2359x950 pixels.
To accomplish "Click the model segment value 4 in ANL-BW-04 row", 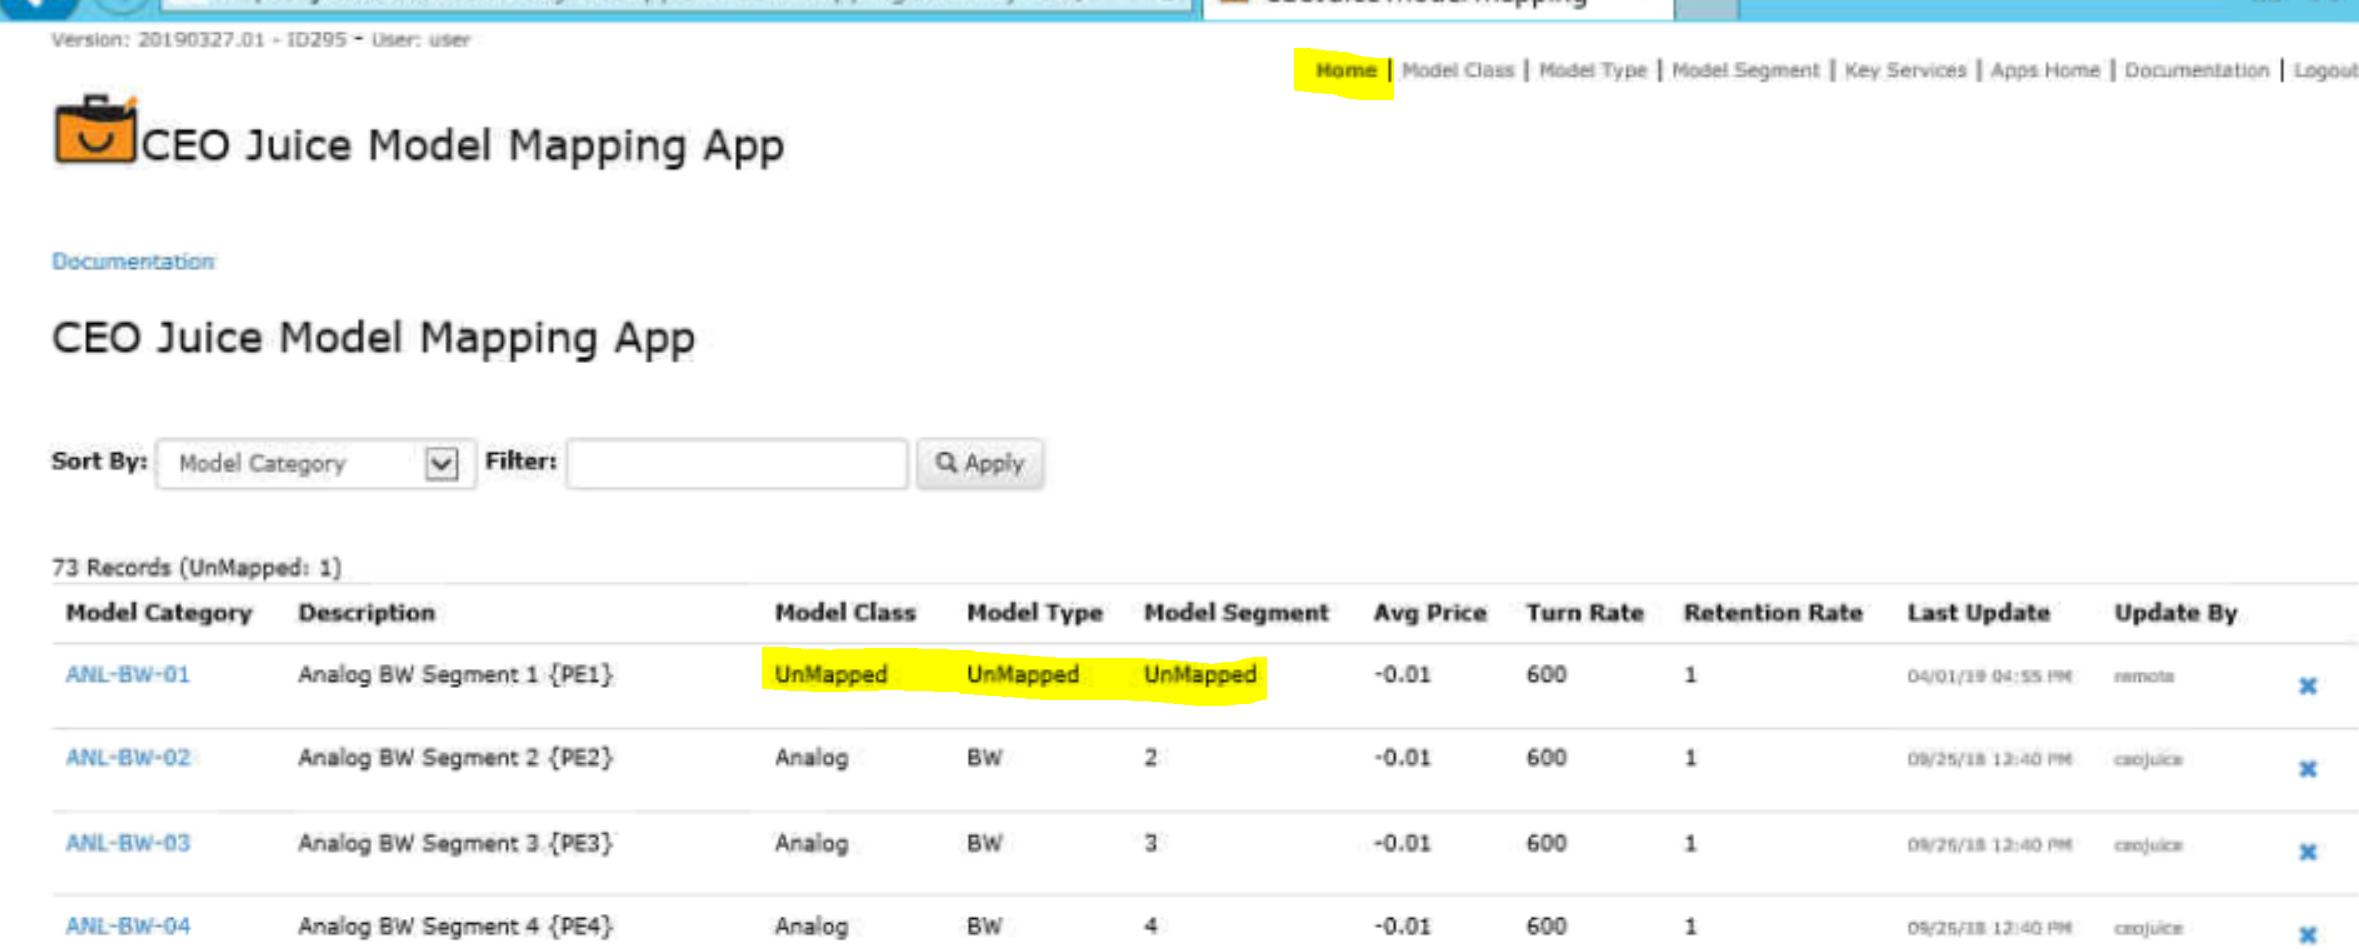I will (x=1151, y=927).
